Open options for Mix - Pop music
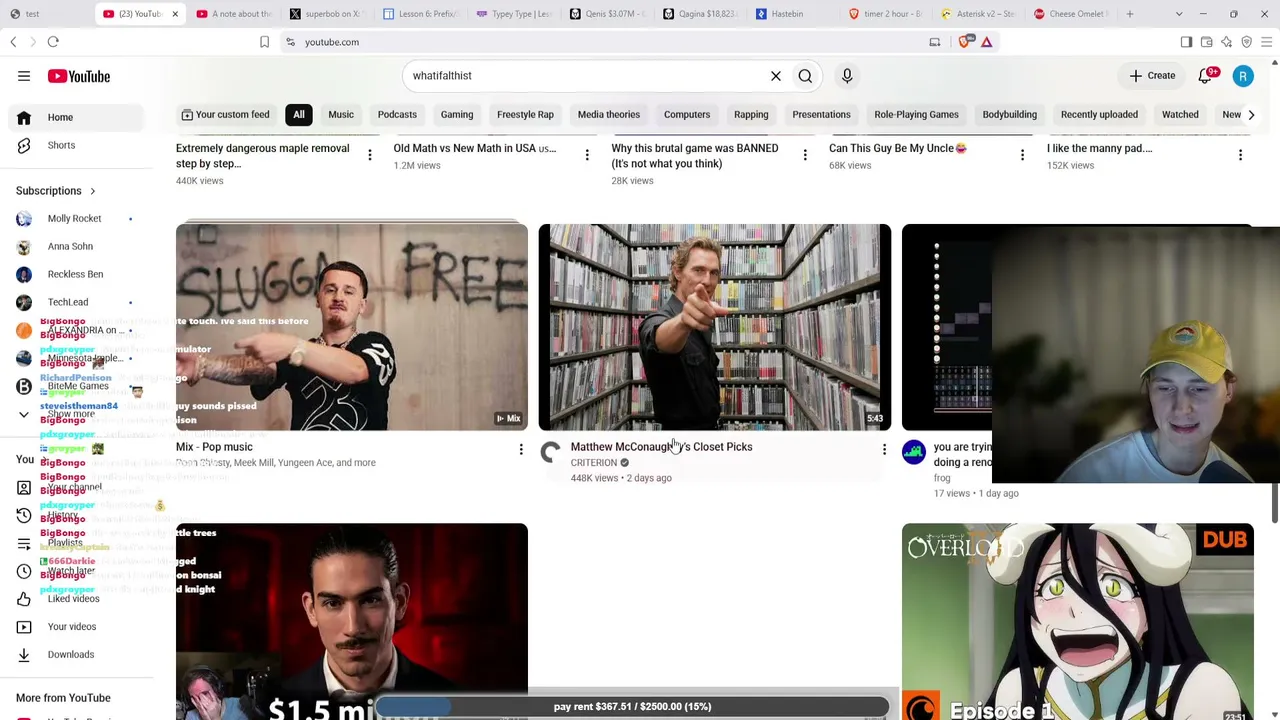This screenshot has width=1280, height=720. [521, 450]
